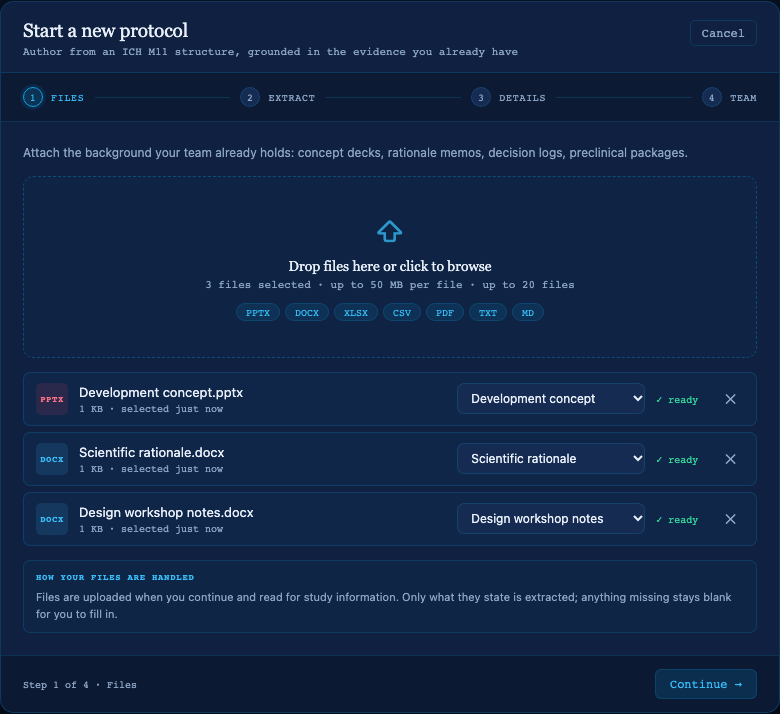Click '1 KB · selected just now' under Scientific rationale.docx
The width and height of the screenshot is (780, 714).
click(x=151, y=469)
